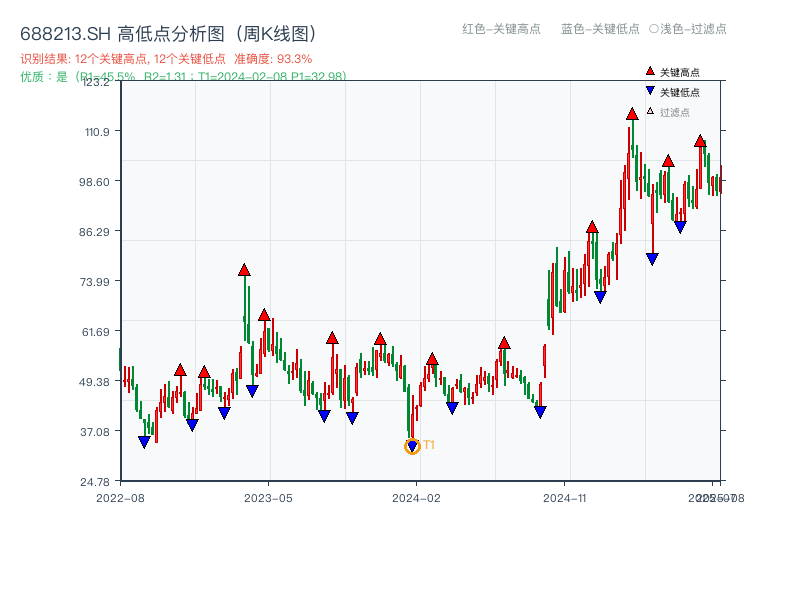The height and width of the screenshot is (600, 800).
Task: Click the blue low-point marker at the 2022 bottom
Action: [144, 441]
